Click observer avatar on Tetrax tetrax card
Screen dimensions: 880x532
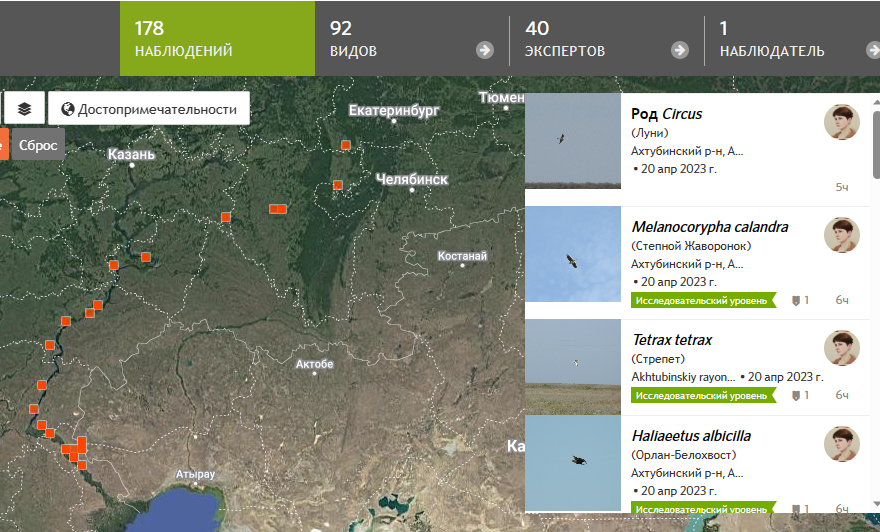pyautogui.click(x=842, y=348)
